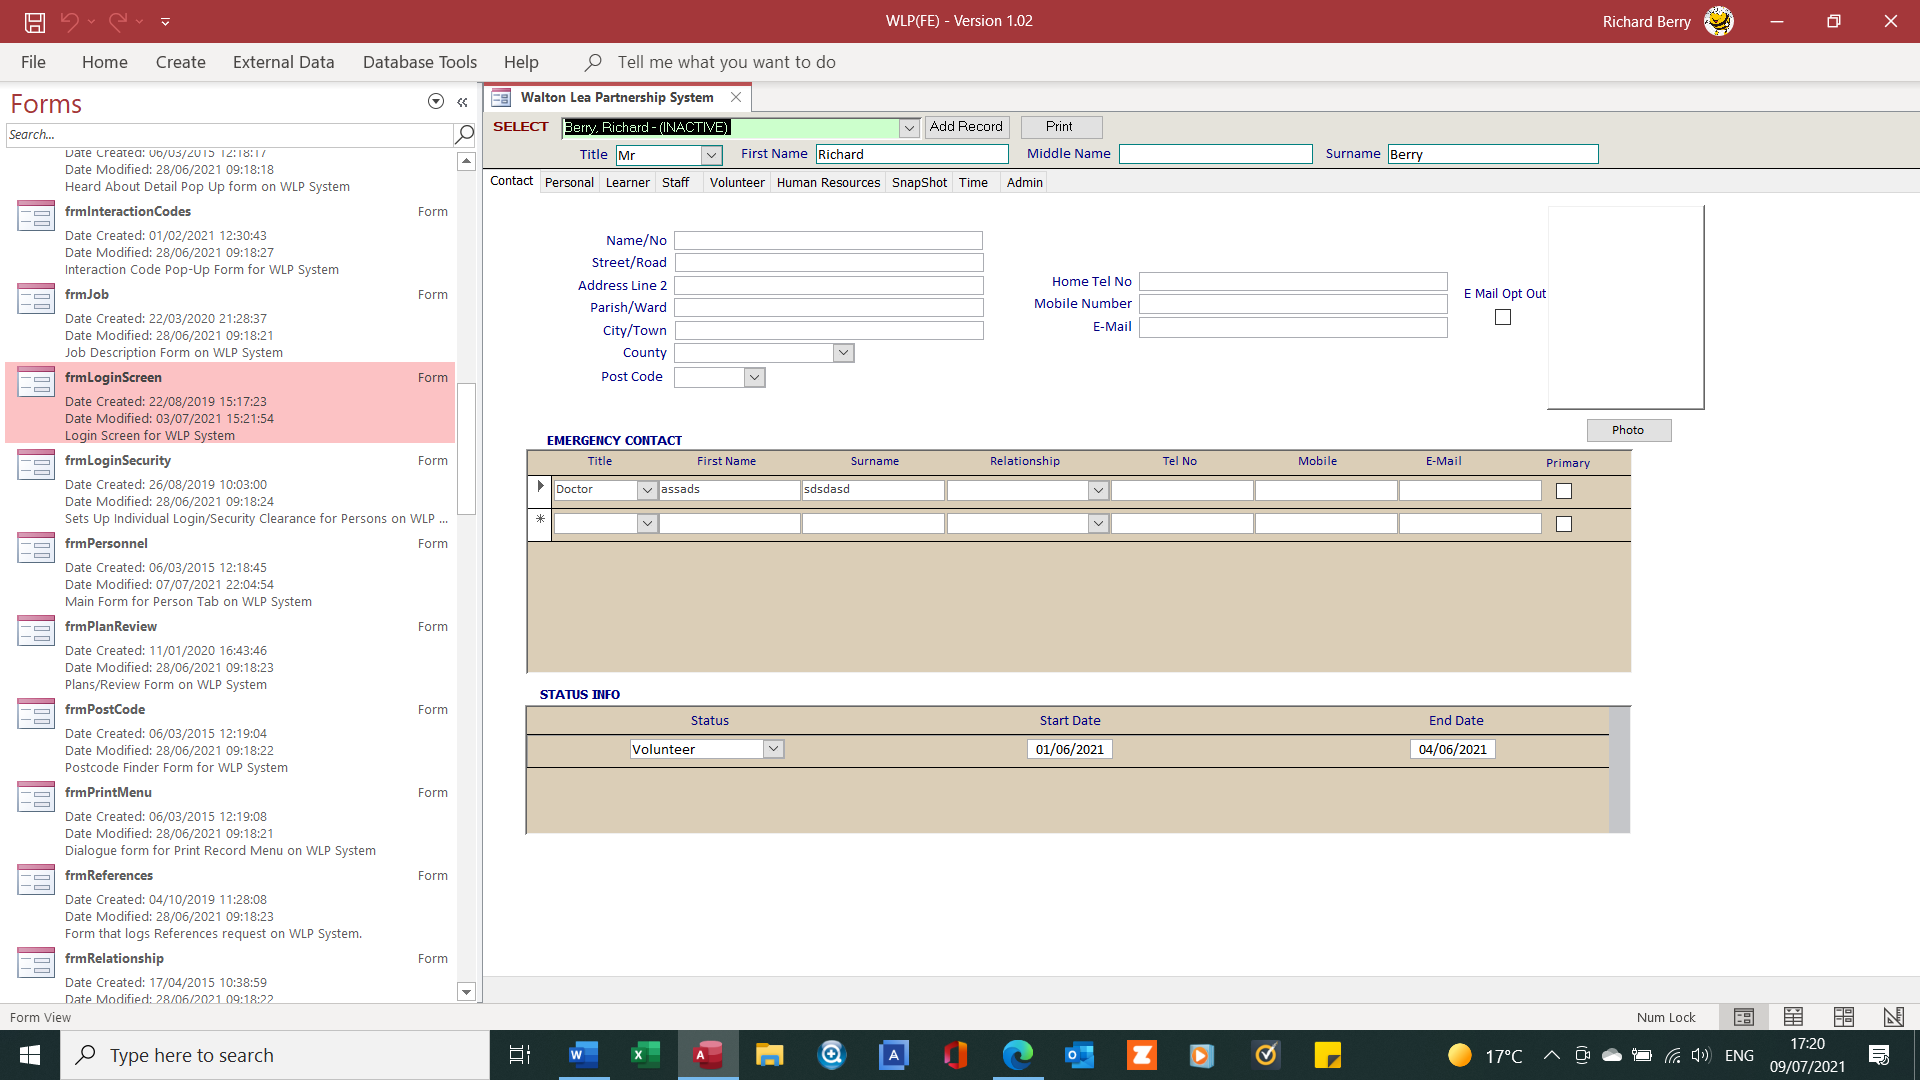Click the Add Record button
Image resolution: width=1920 pixels, height=1080 pixels.
[966, 127]
